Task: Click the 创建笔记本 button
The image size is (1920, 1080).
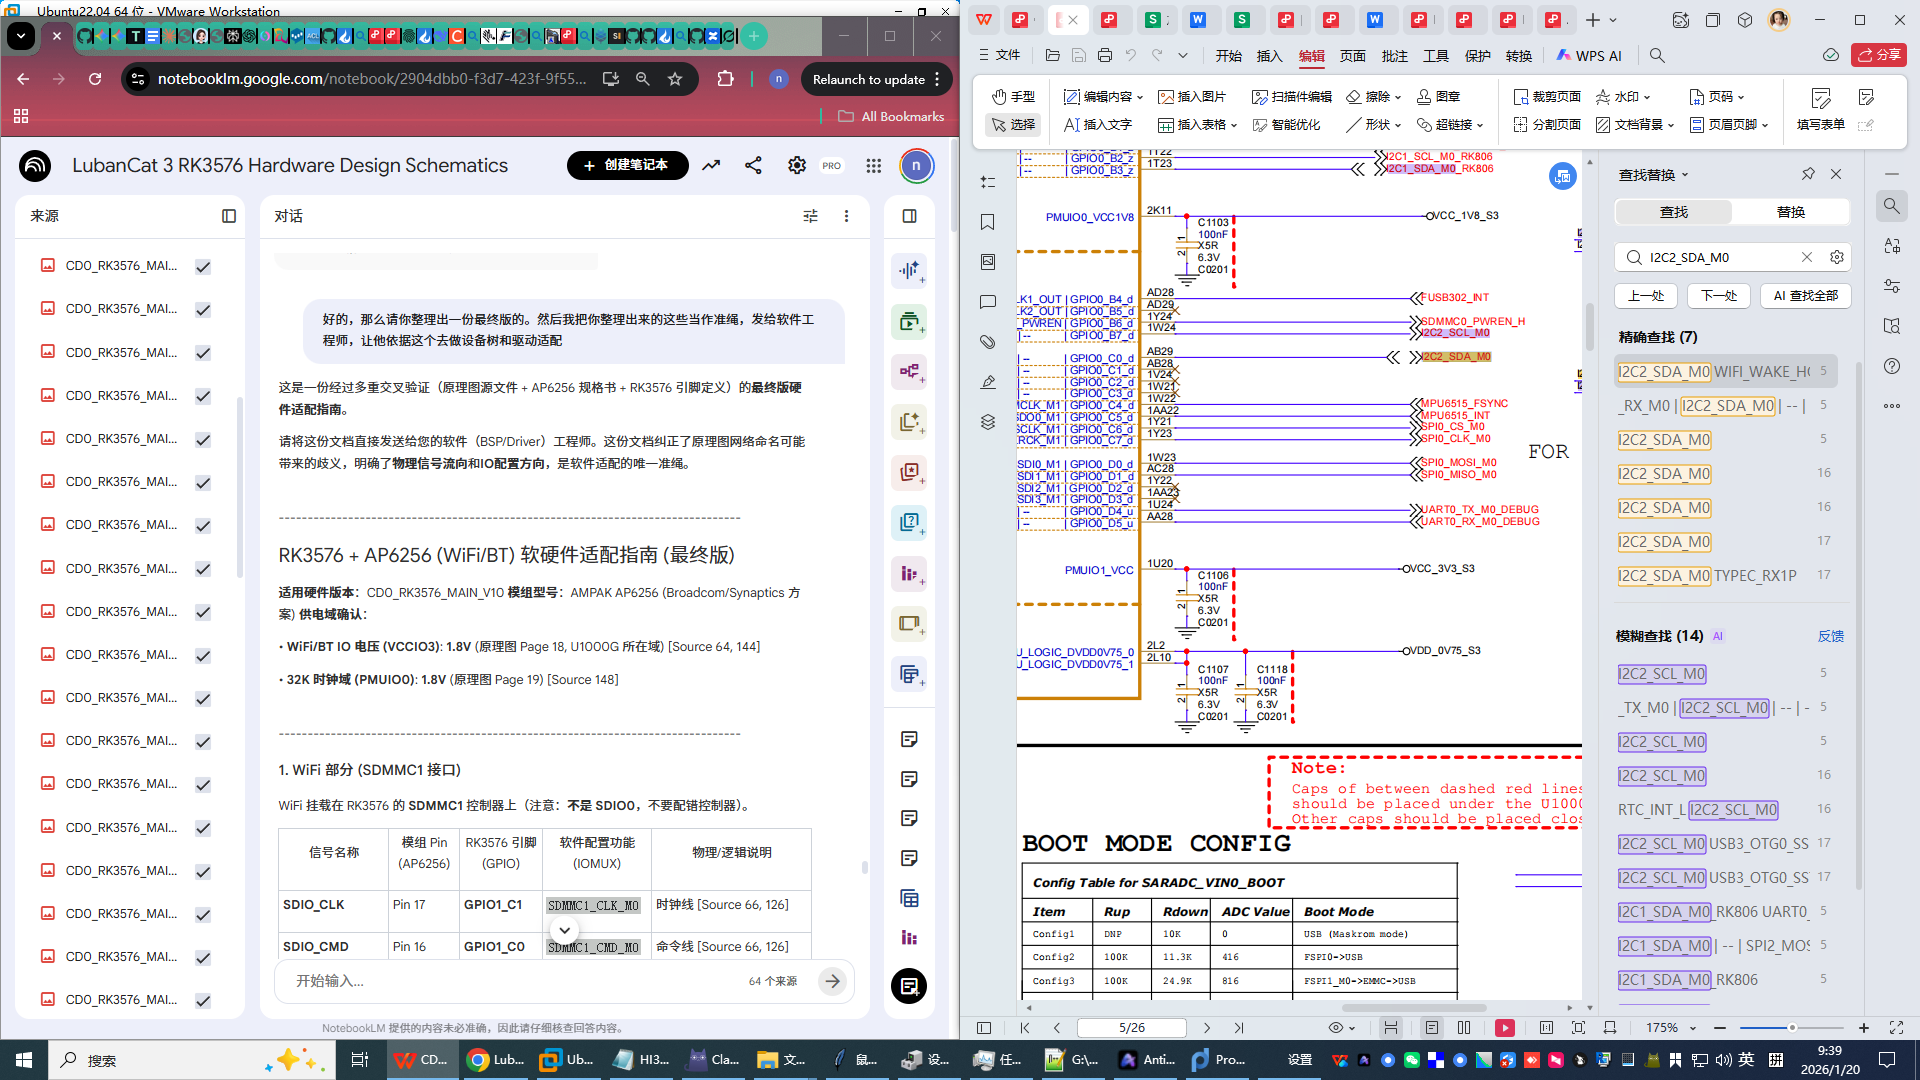Action: pos(627,165)
